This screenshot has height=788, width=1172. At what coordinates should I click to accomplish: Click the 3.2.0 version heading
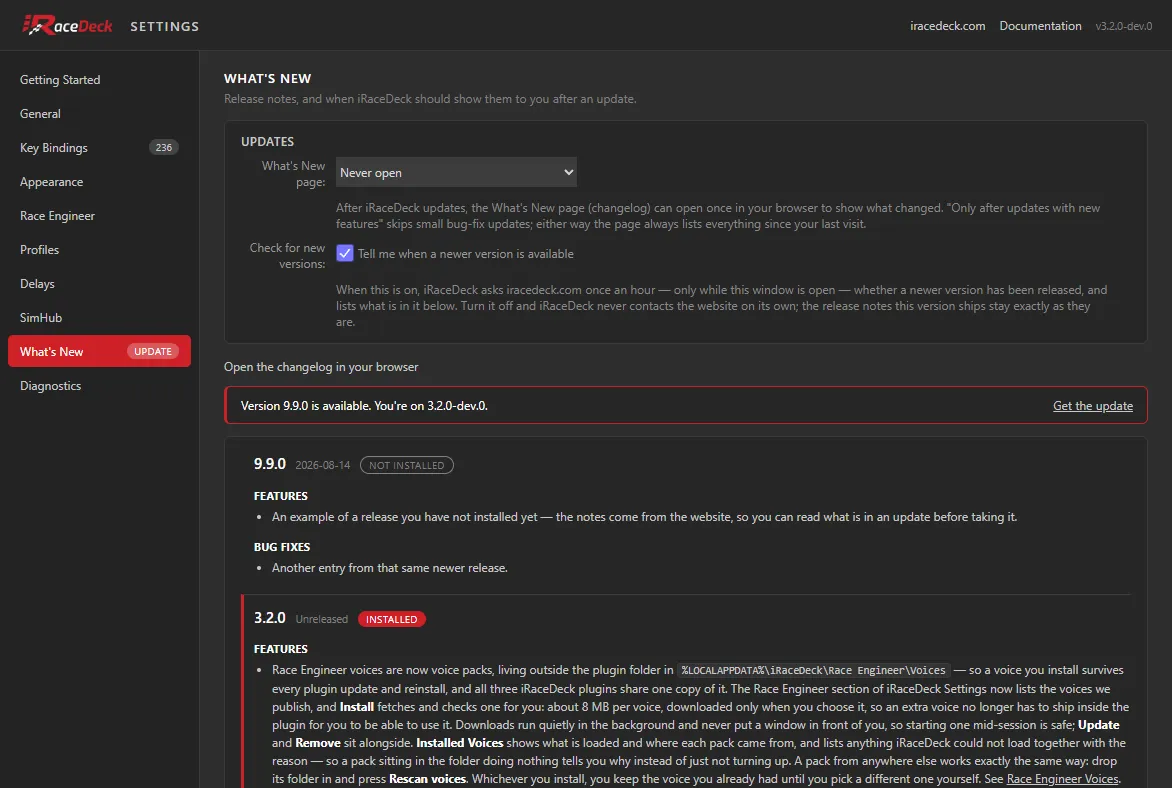[270, 618]
